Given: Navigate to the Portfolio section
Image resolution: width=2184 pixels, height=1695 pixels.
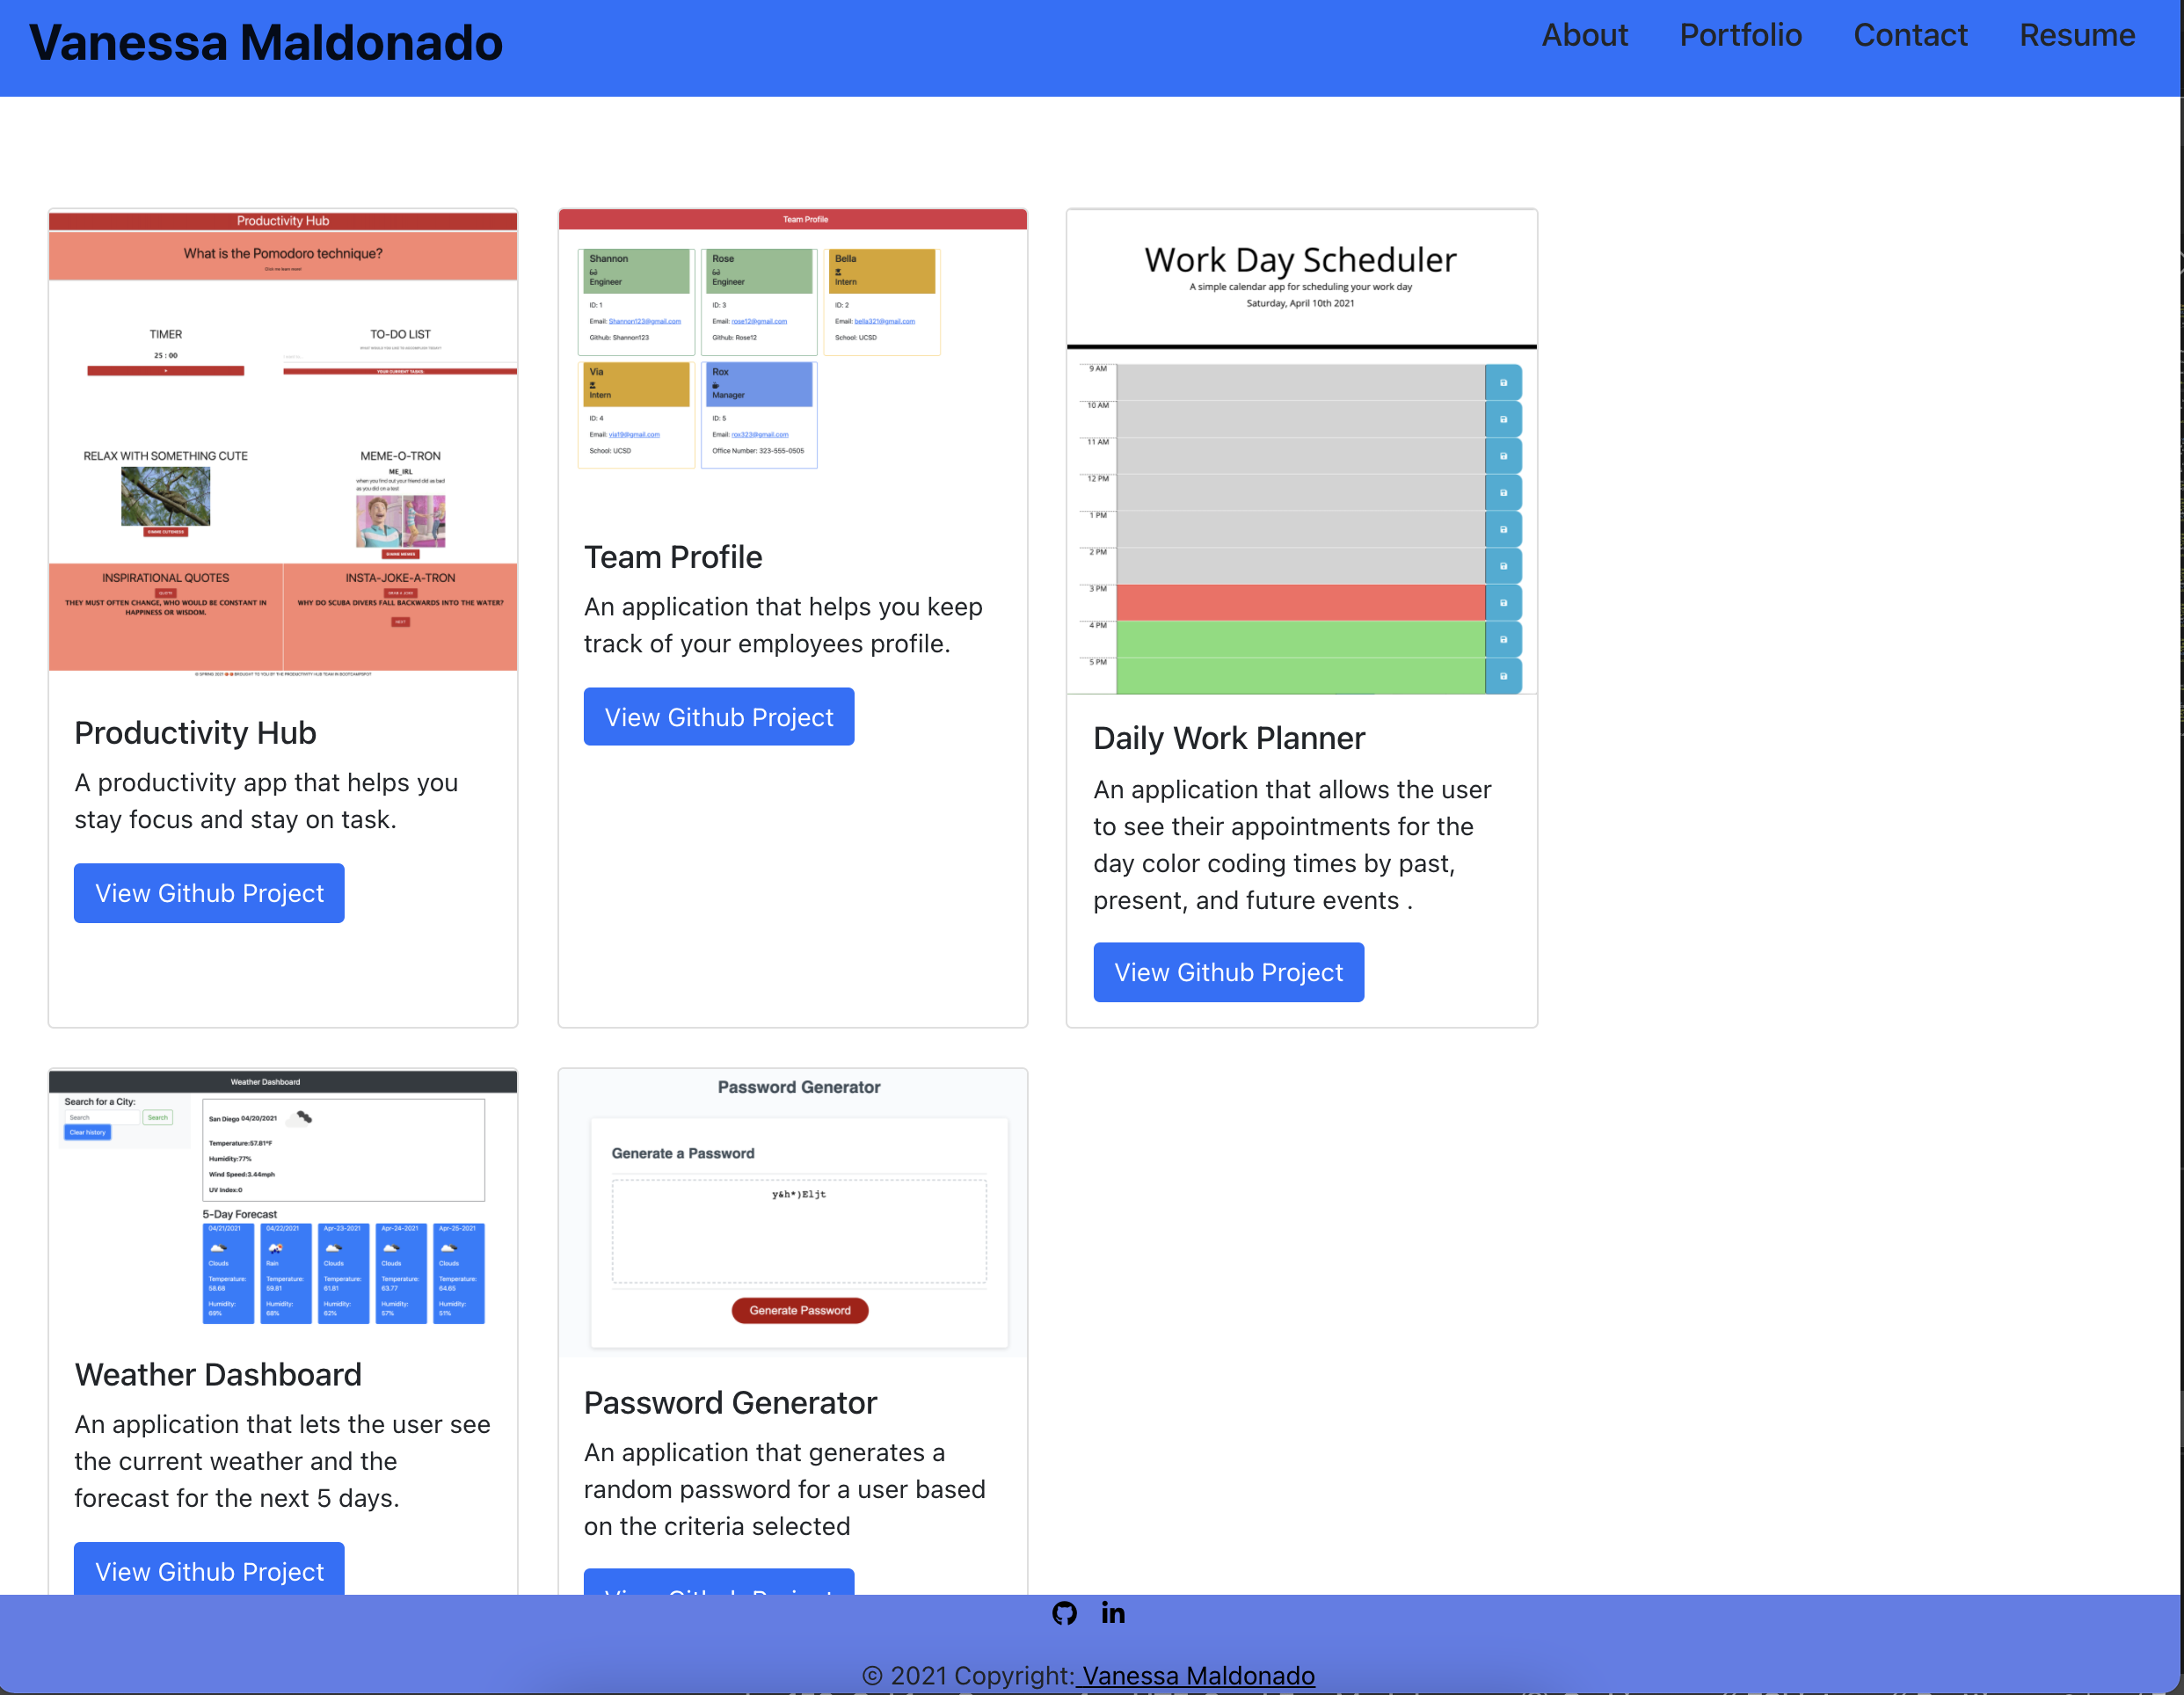Looking at the screenshot, I should pos(1741,35).
